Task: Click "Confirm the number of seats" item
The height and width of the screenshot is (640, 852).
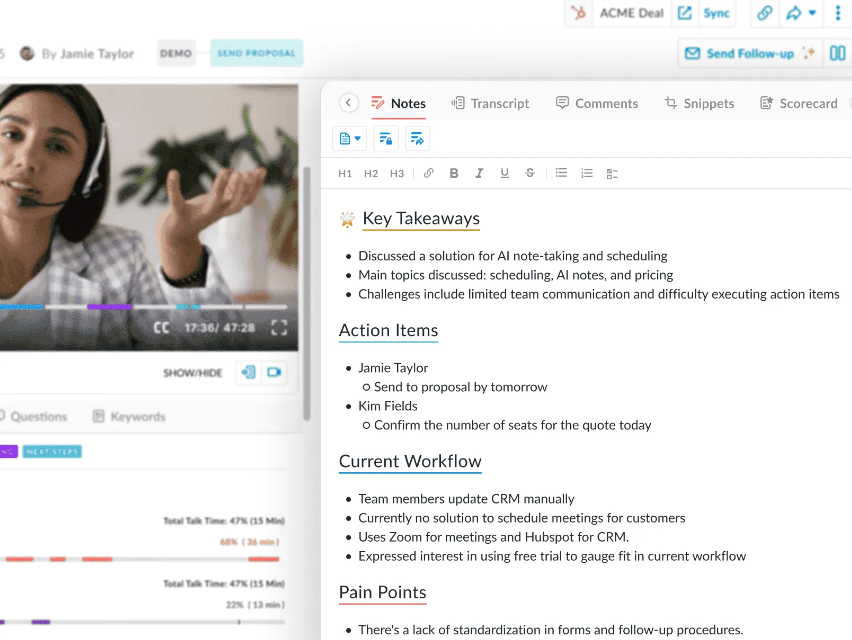Action: pos(512,425)
